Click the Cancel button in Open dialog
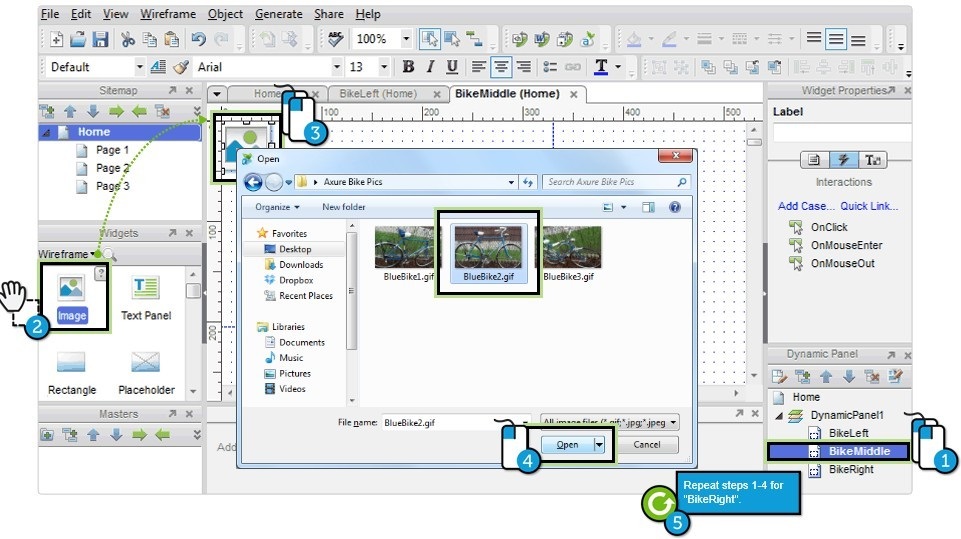 (647, 445)
